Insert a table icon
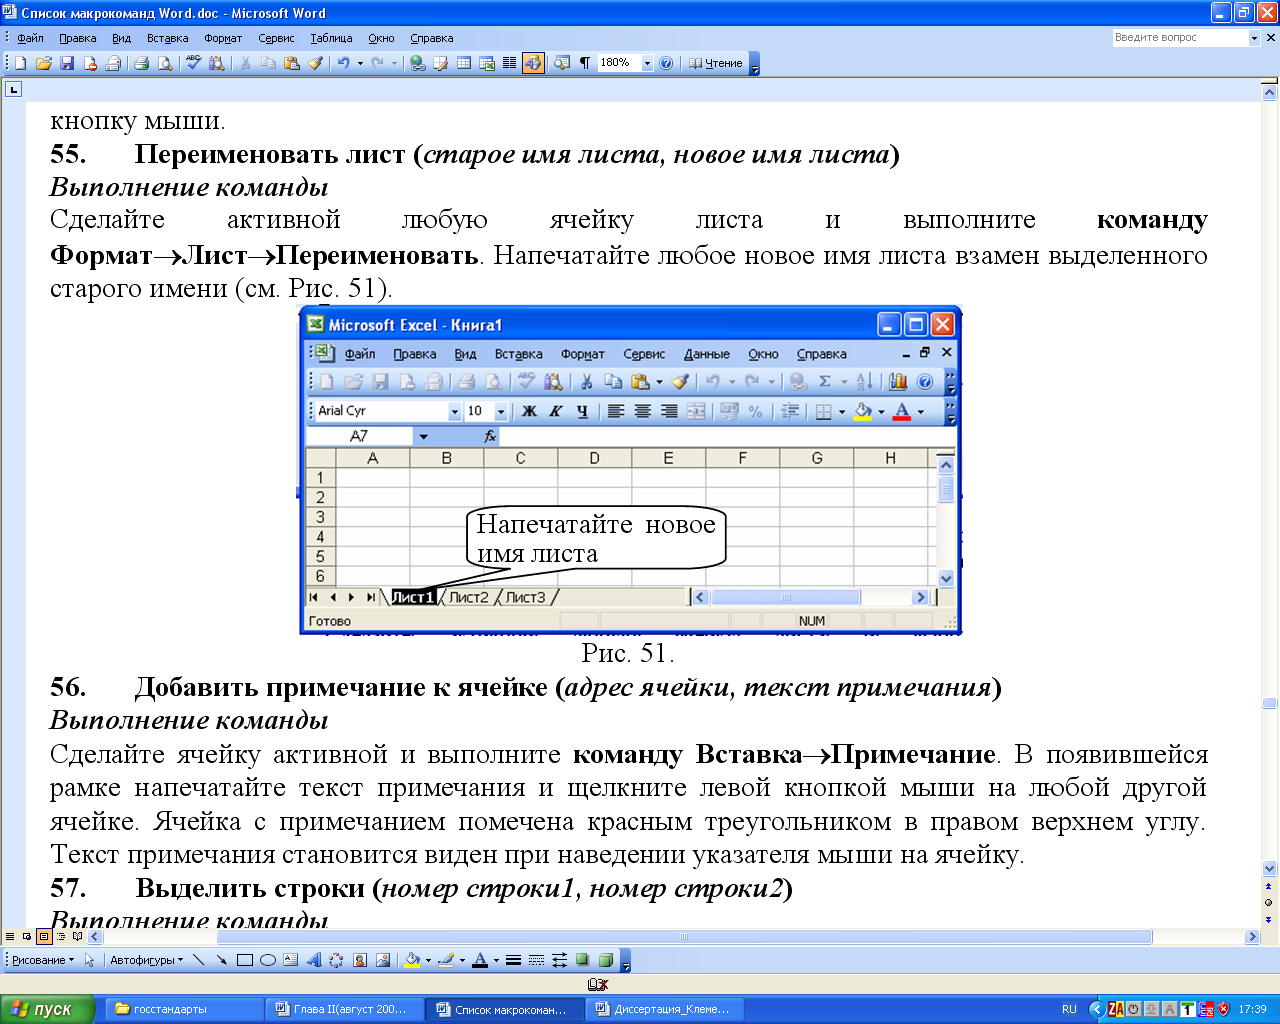The width and height of the screenshot is (1280, 1024). [x=463, y=63]
